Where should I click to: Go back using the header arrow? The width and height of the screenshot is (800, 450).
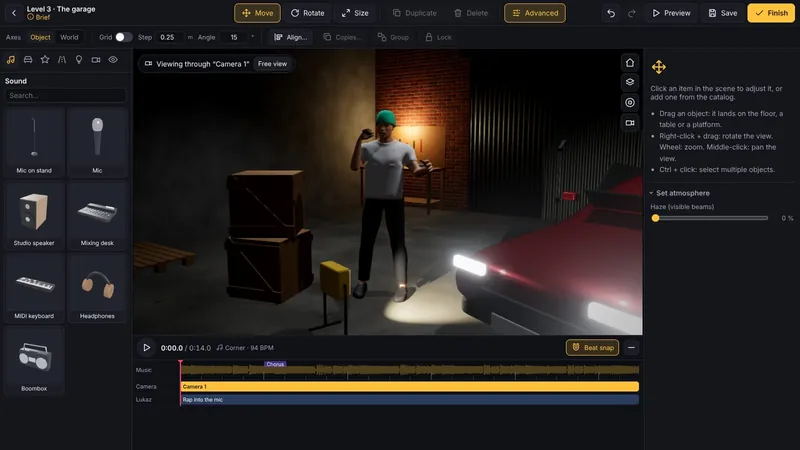tap(14, 13)
